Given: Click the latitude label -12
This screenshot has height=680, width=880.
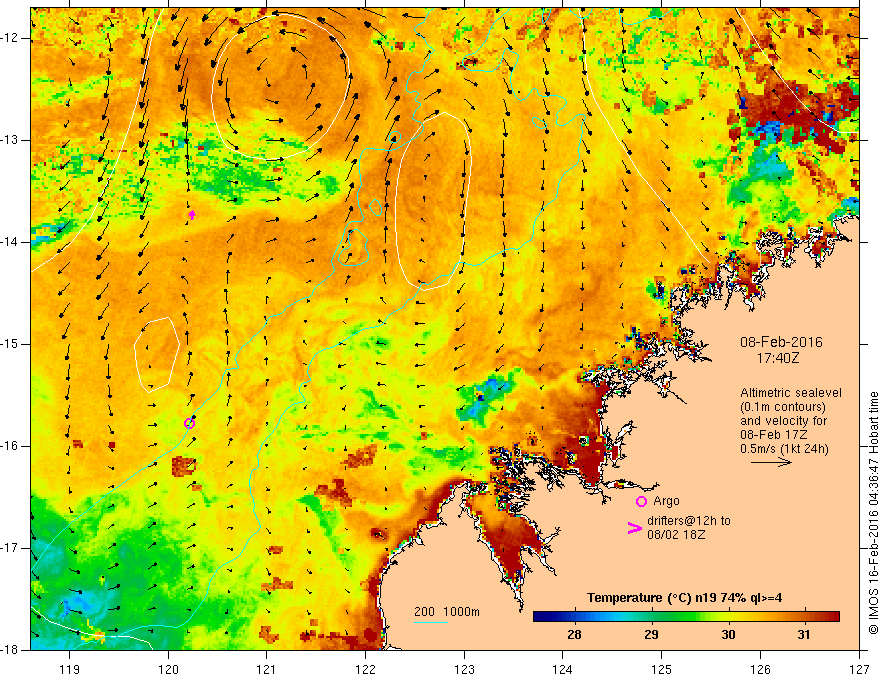Looking at the screenshot, I should pos(11,38).
